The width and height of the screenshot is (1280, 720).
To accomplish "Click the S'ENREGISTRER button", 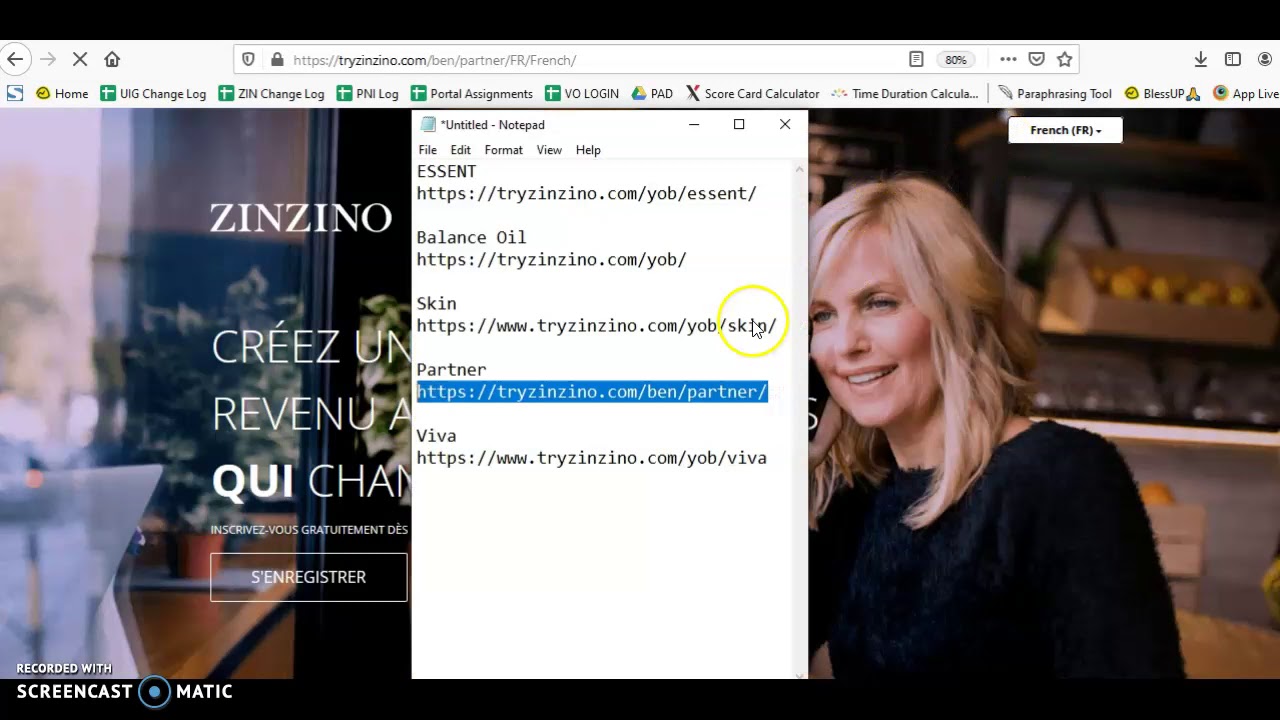I will [x=308, y=577].
